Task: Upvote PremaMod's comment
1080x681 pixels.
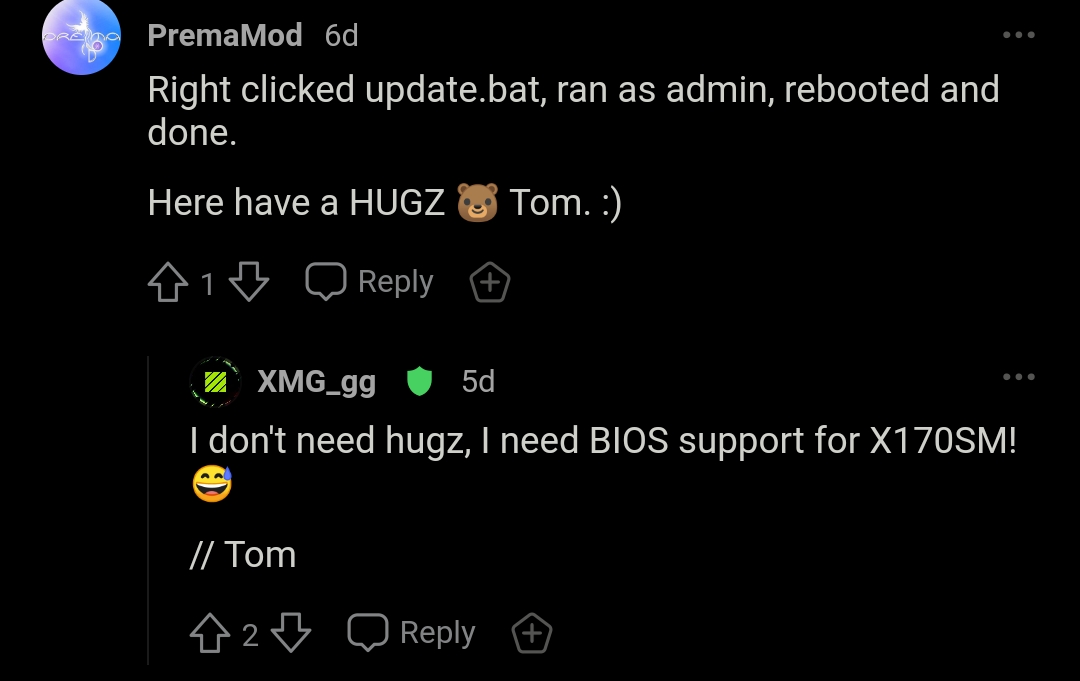Action: coord(168,284)
